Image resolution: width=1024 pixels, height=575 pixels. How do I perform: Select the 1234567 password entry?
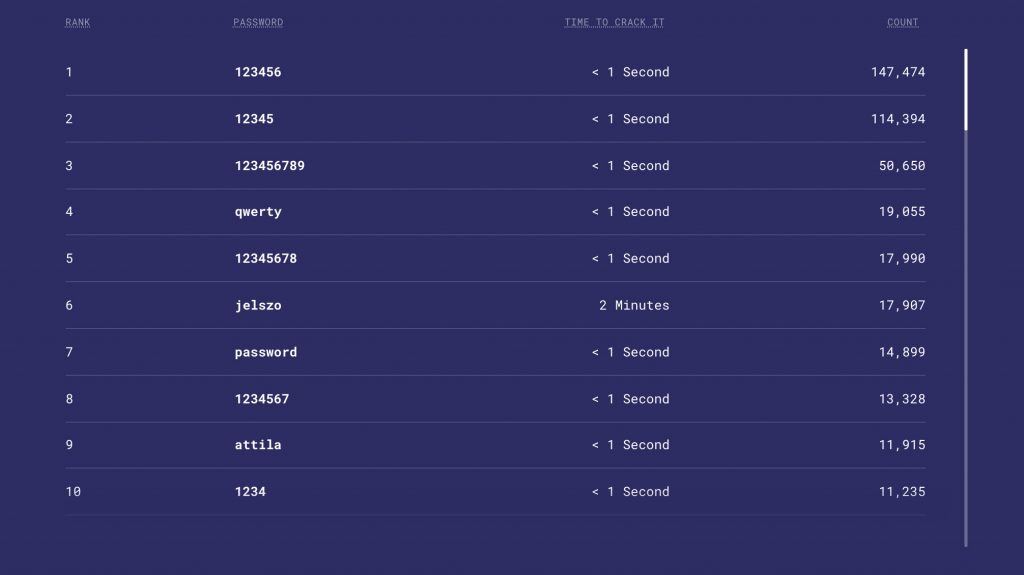[x=262, y=399]
